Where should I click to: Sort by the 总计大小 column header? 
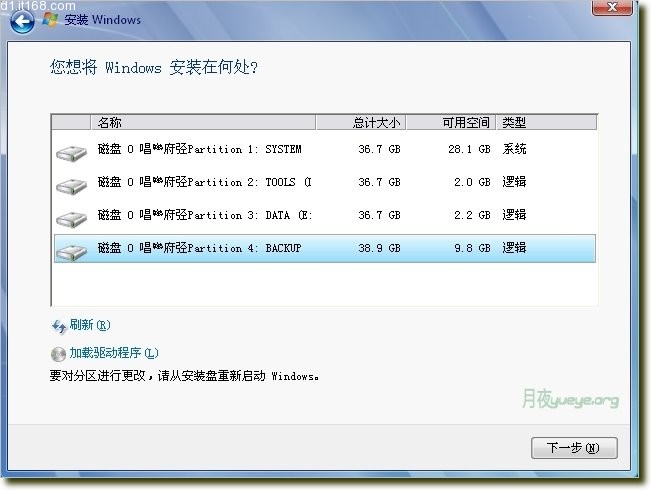(x=361, y=122)
